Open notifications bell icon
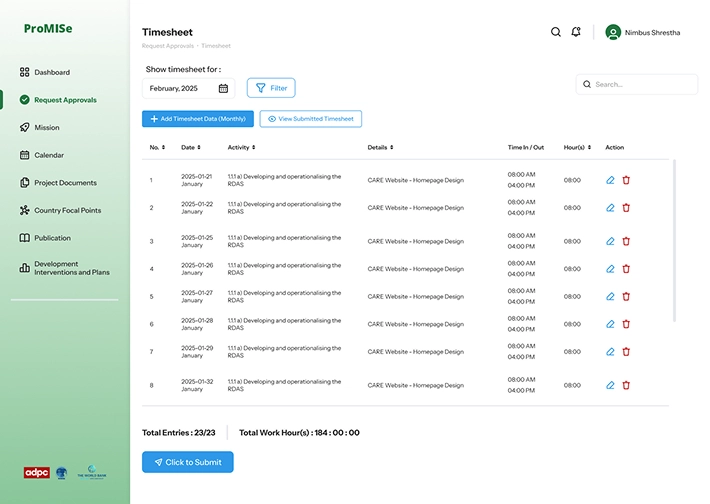Screen dimensions: 710x504 pos(576,32)
